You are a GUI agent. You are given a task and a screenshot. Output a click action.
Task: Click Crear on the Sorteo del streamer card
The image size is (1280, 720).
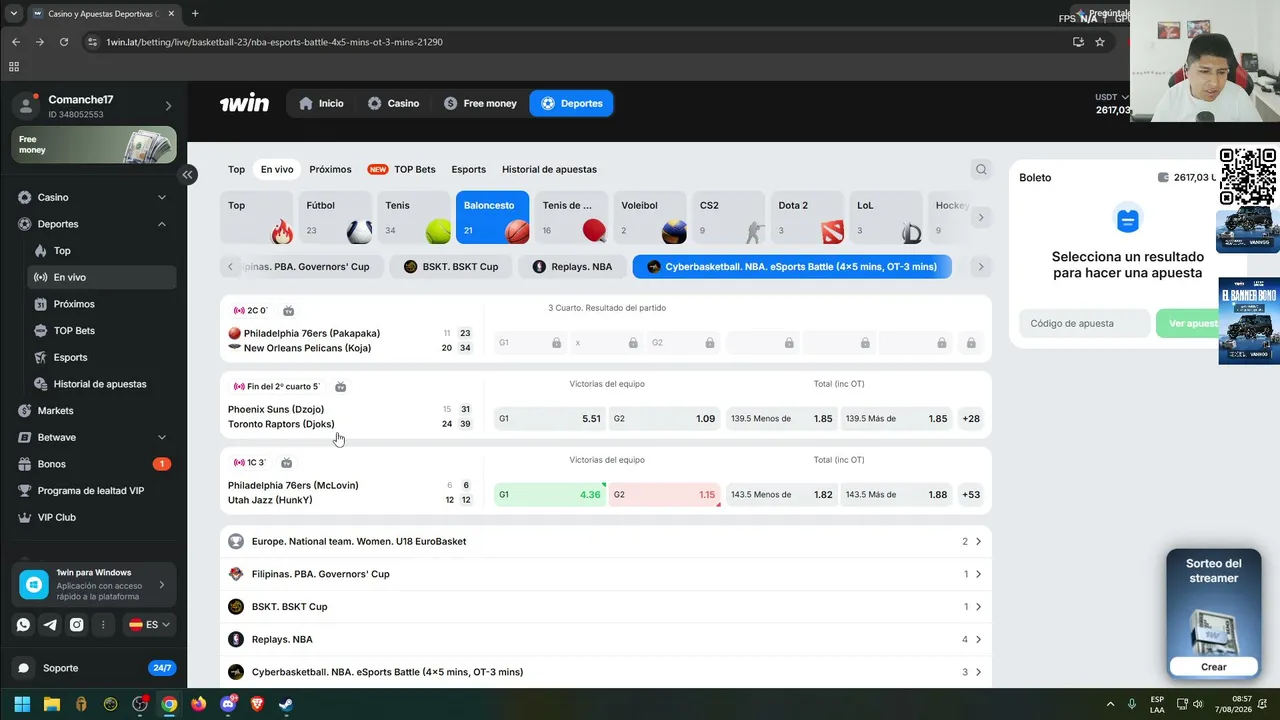click(x=1214, y=667)
